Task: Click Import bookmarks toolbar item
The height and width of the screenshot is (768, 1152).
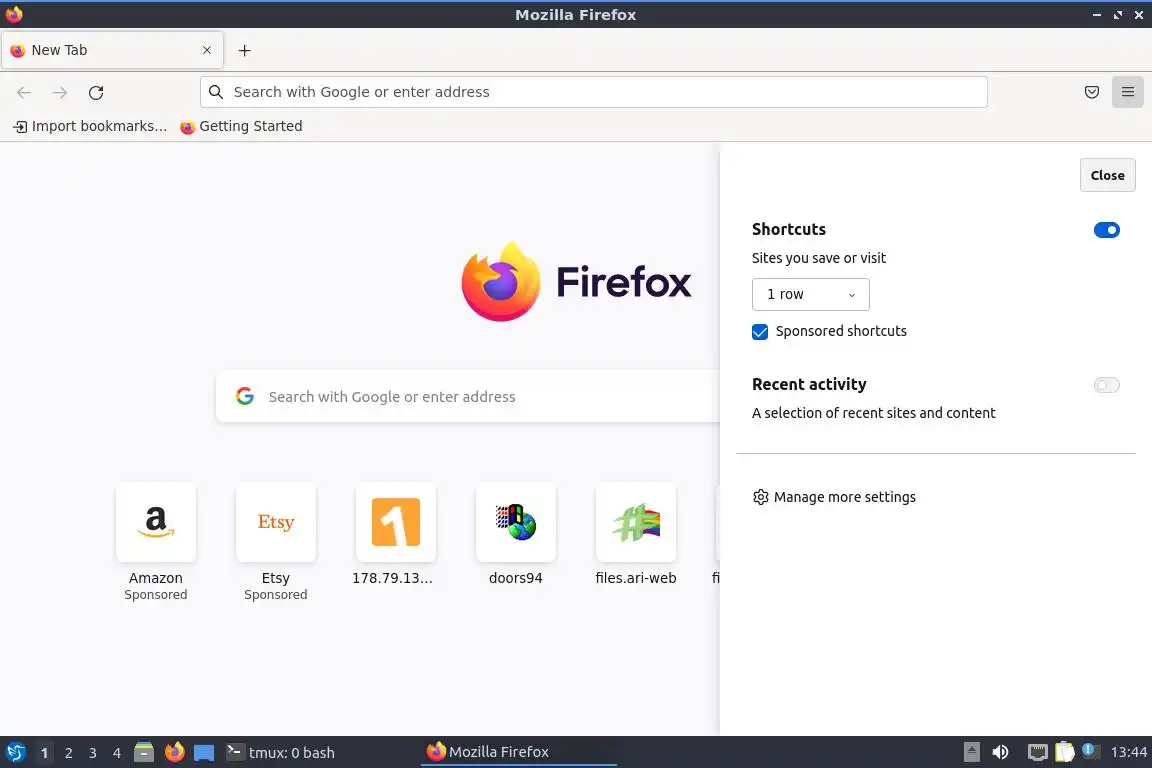Action: click(90, 126)
